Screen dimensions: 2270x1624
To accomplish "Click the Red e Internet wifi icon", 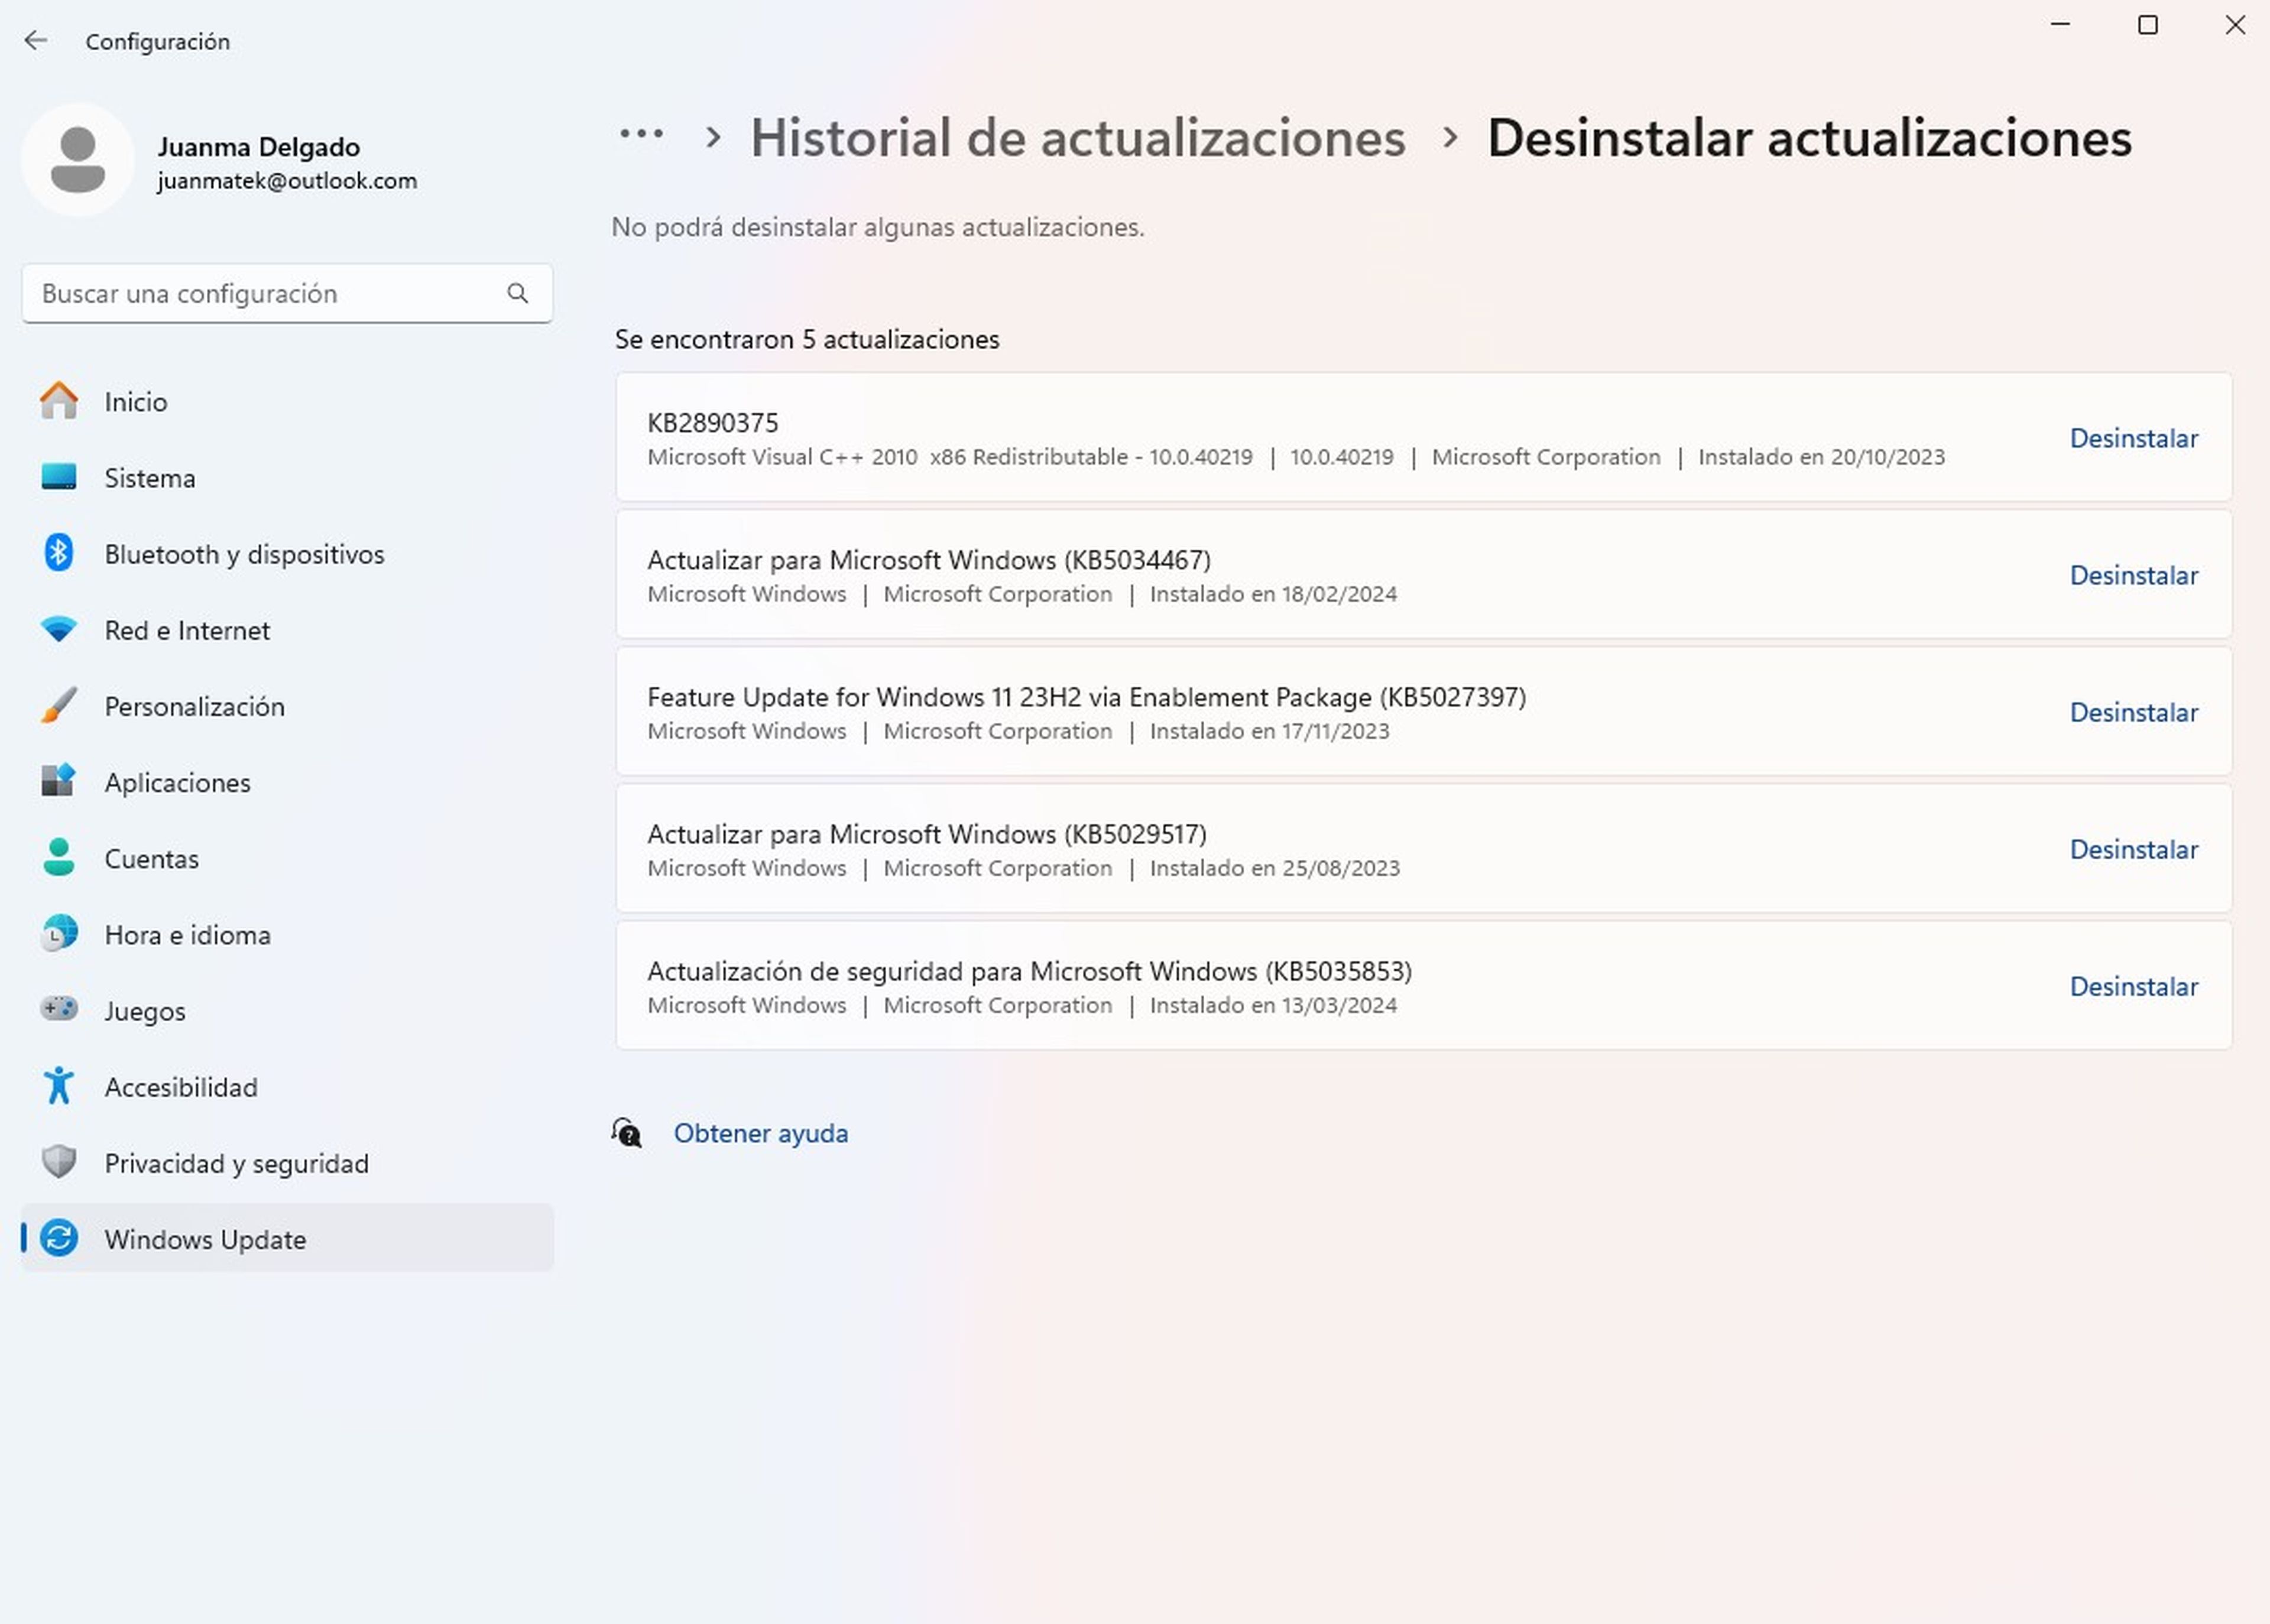I will click(59, 630).
